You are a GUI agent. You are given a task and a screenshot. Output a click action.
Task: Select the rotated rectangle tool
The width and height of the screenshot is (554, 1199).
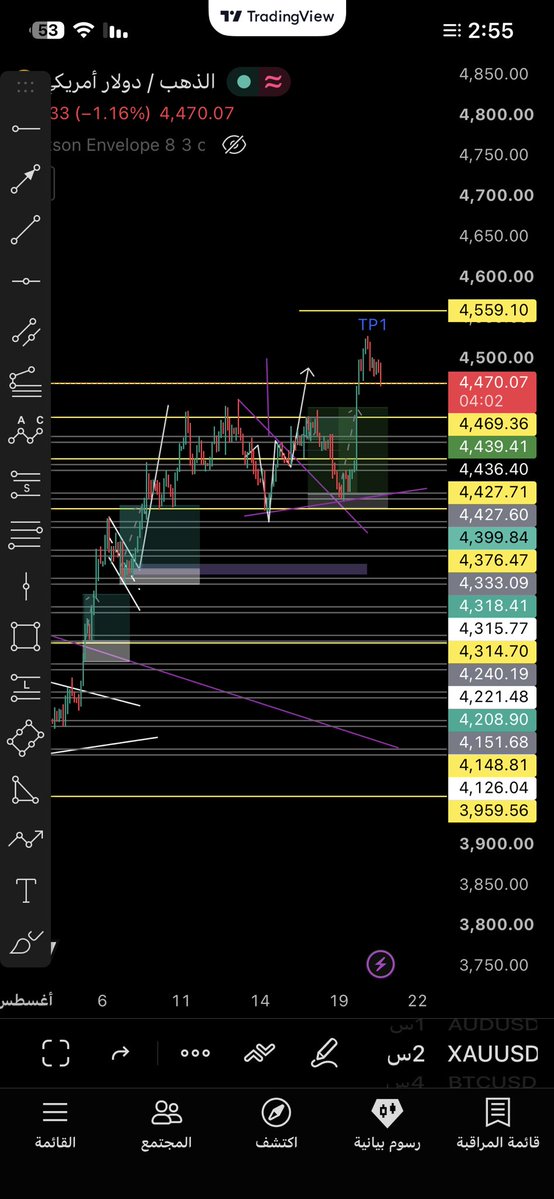click(x=25, y=738)
